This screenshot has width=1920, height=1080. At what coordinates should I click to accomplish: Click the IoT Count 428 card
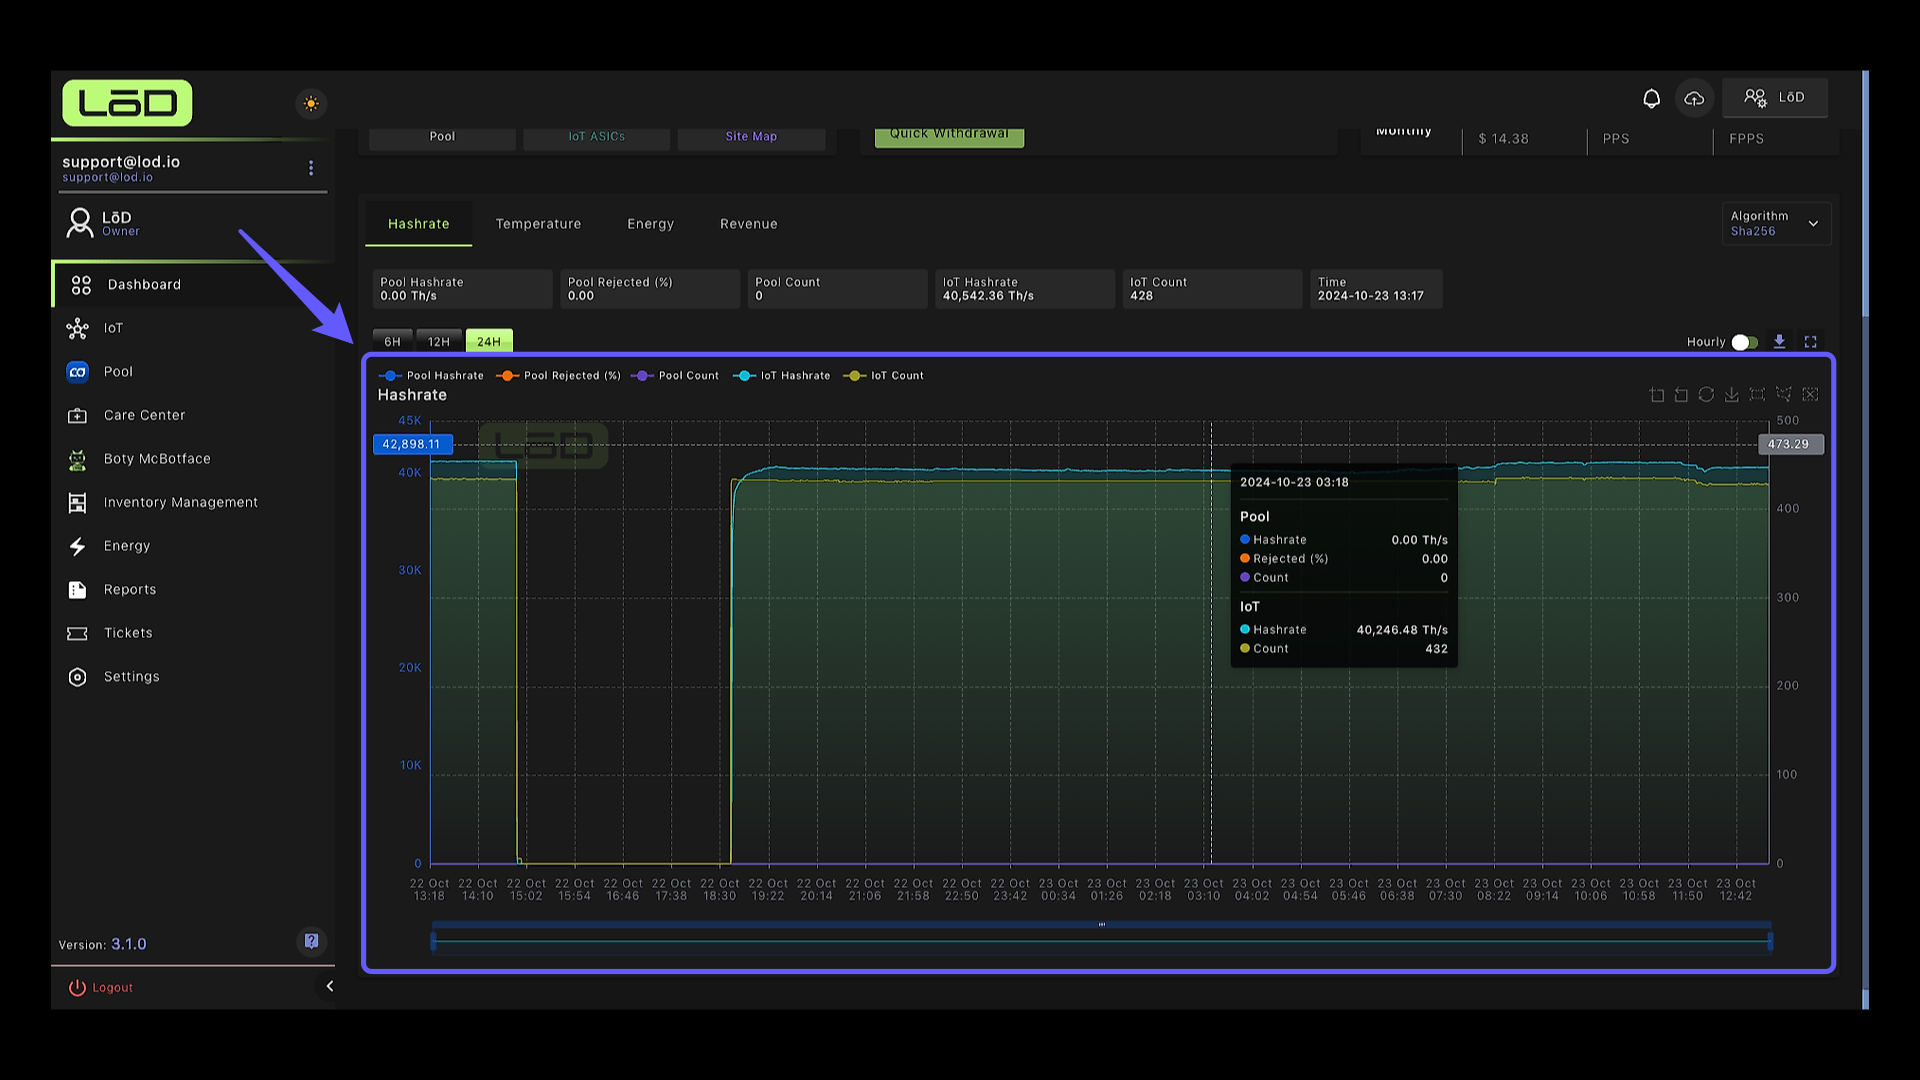tap(1212, 289)
